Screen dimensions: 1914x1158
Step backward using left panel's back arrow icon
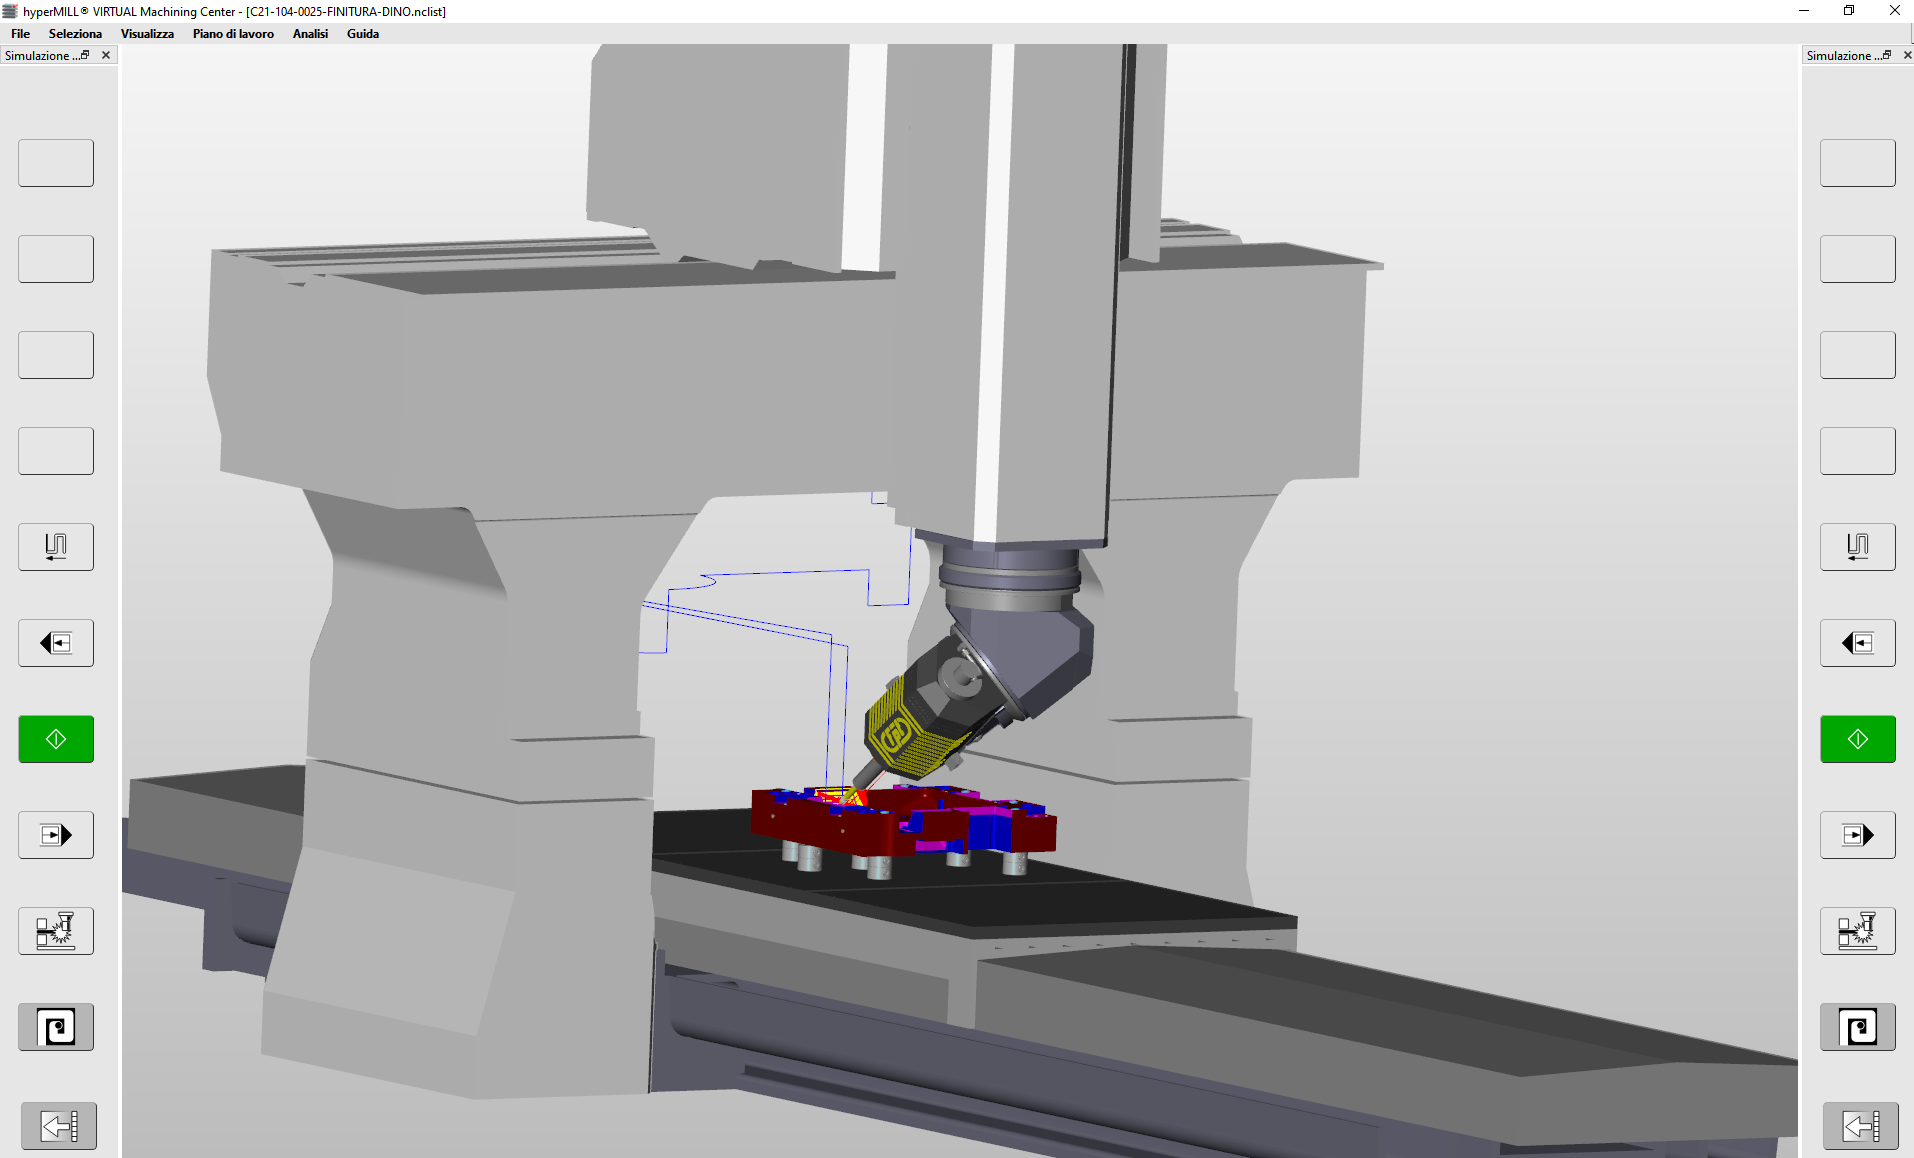point(56,643)
